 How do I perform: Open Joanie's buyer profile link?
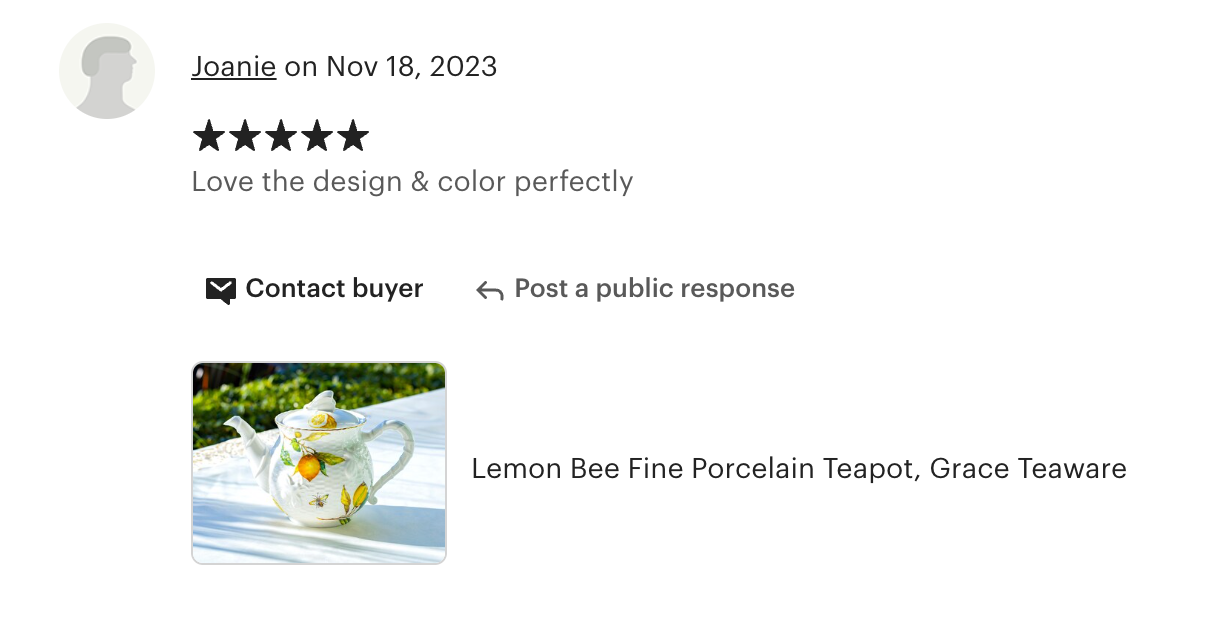[233, 67]
